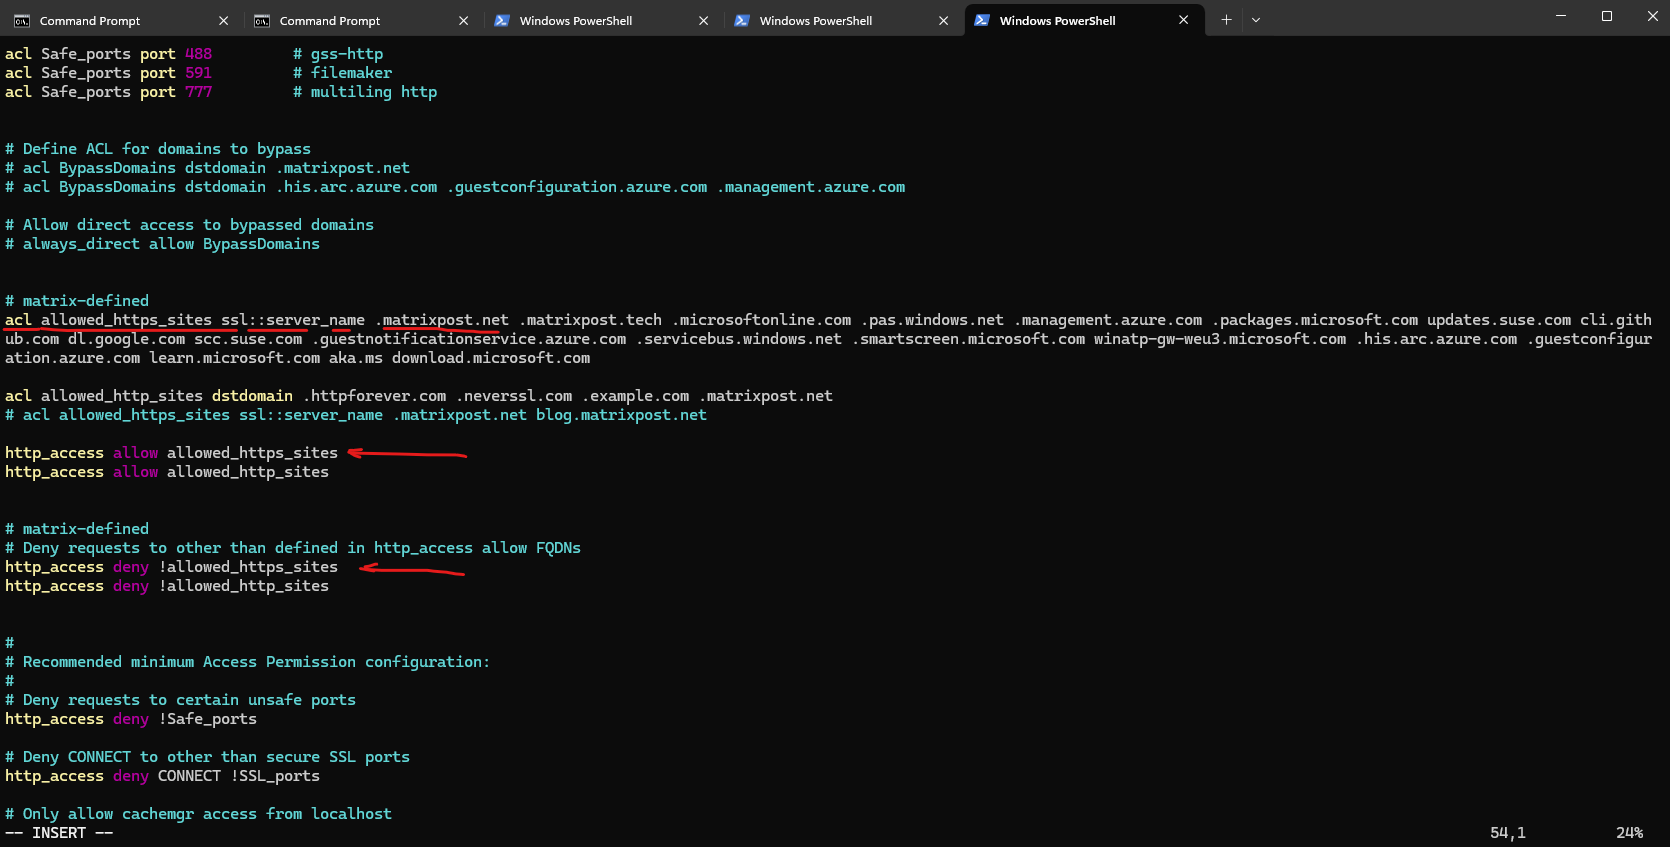Click '.packages.microsoft.com' domain entry
1670x847 pixels.
coord(1315,320)
